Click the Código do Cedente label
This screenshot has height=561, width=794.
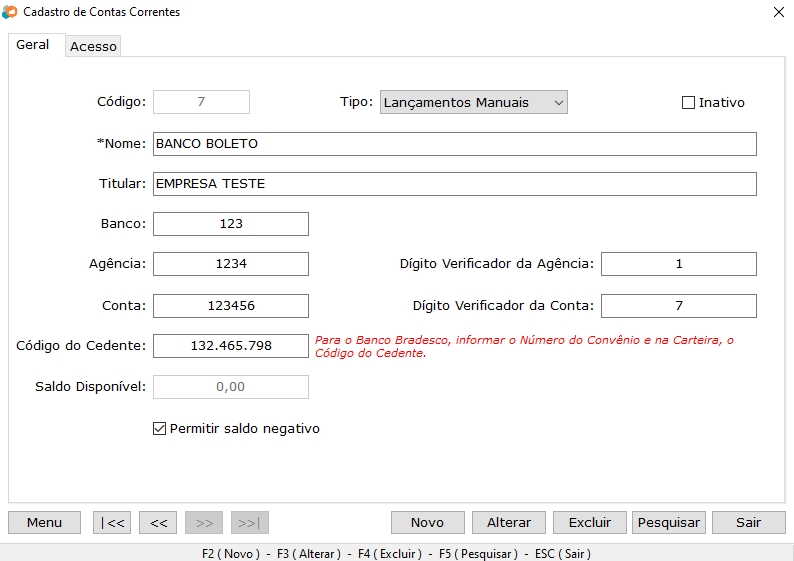click(x=81, y=346)
